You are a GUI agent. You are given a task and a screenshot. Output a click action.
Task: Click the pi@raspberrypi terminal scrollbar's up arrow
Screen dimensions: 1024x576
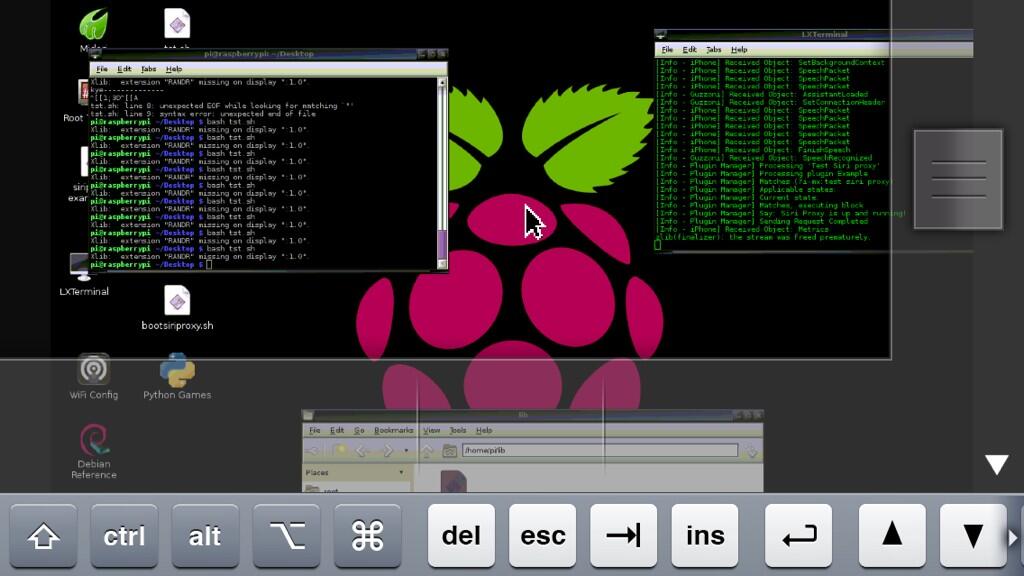pyautogui.click(x=442, y=82)
